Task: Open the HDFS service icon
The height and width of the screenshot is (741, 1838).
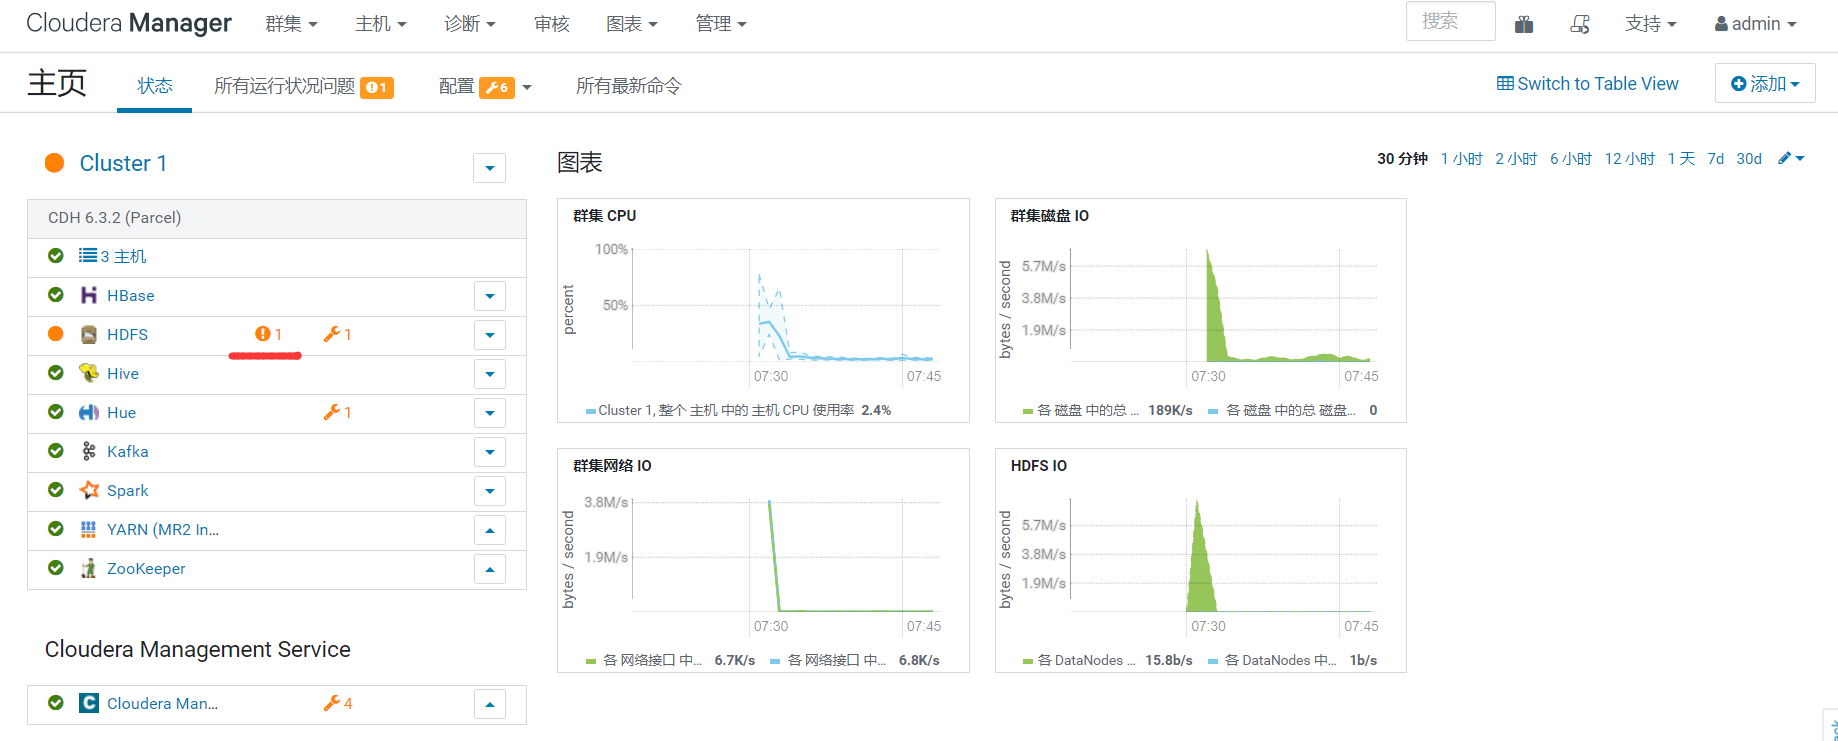Action: coord(89,334)
